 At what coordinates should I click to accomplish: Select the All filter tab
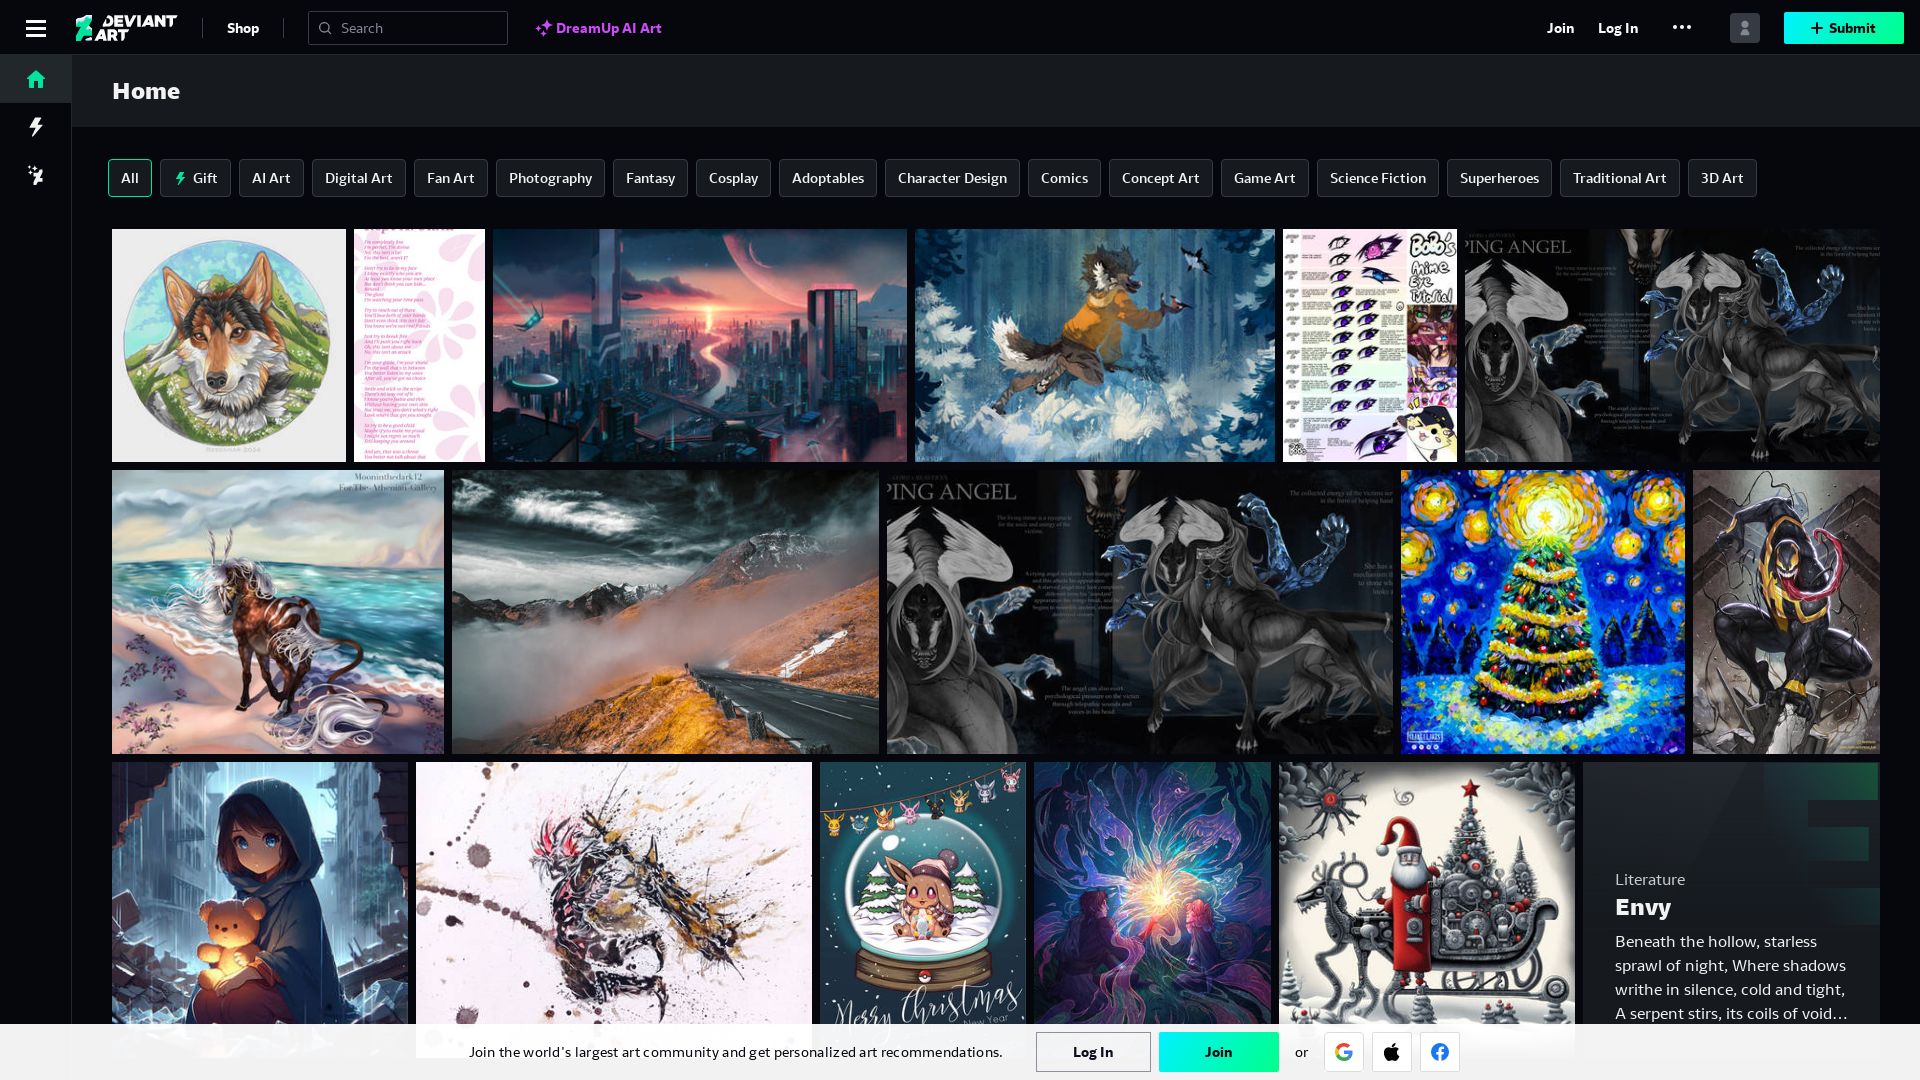point(129,177)
